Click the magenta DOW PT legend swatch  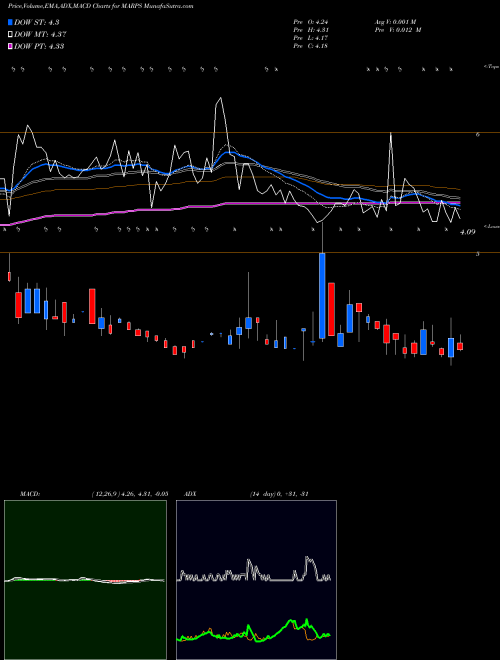[x=10, y=46]
